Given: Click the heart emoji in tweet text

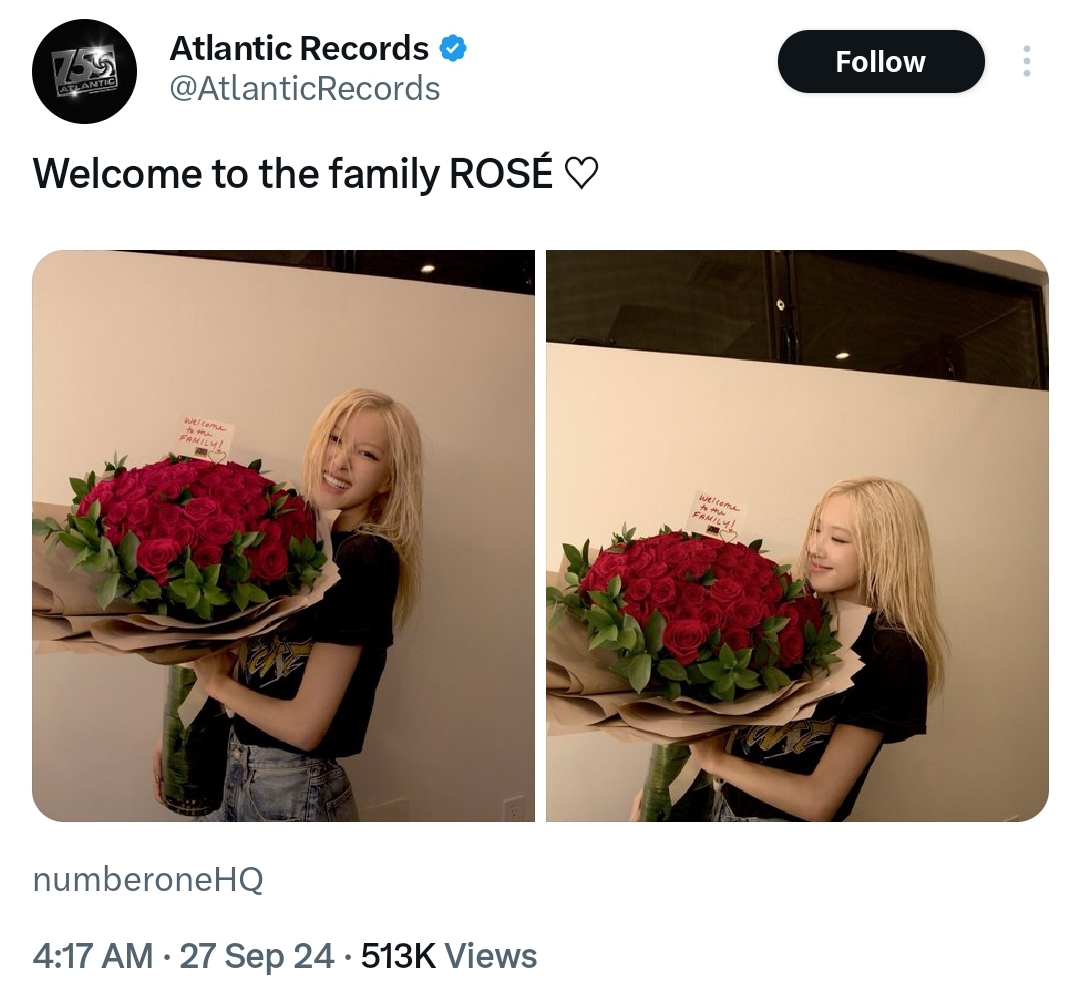Looking at the screenshot, I should (581, 174).
